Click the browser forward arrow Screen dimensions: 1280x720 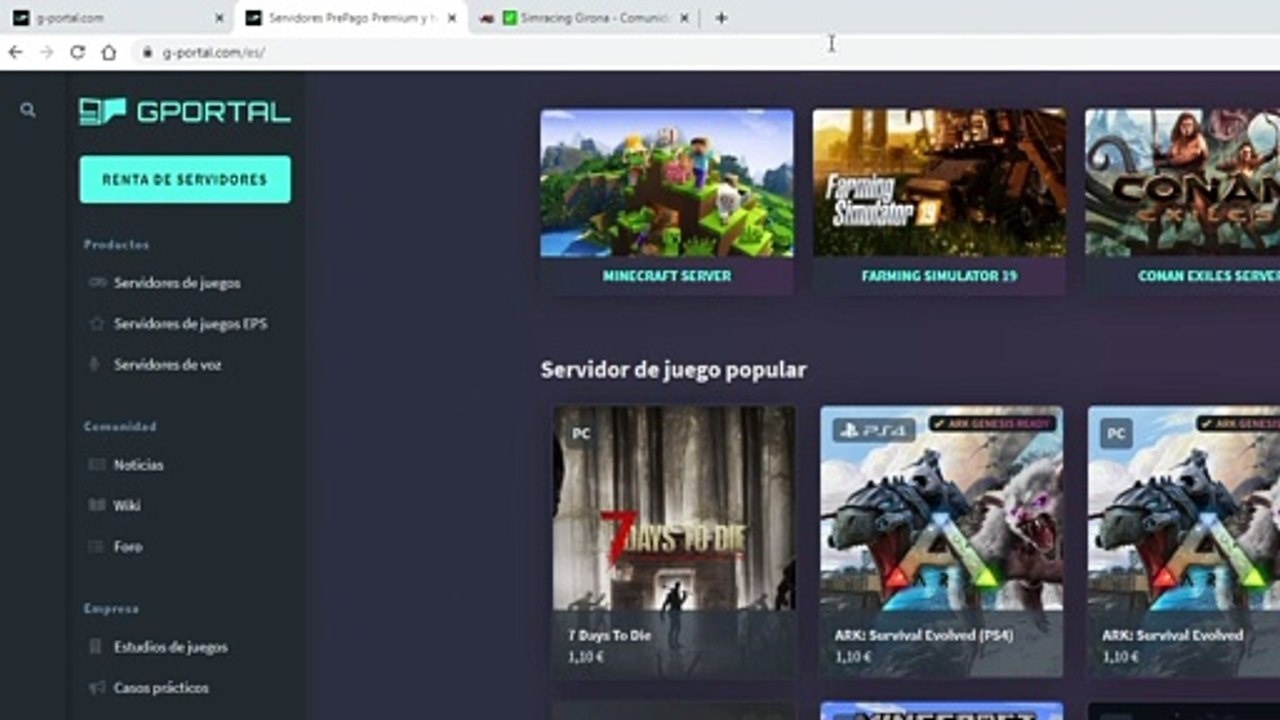pos(46,52)
